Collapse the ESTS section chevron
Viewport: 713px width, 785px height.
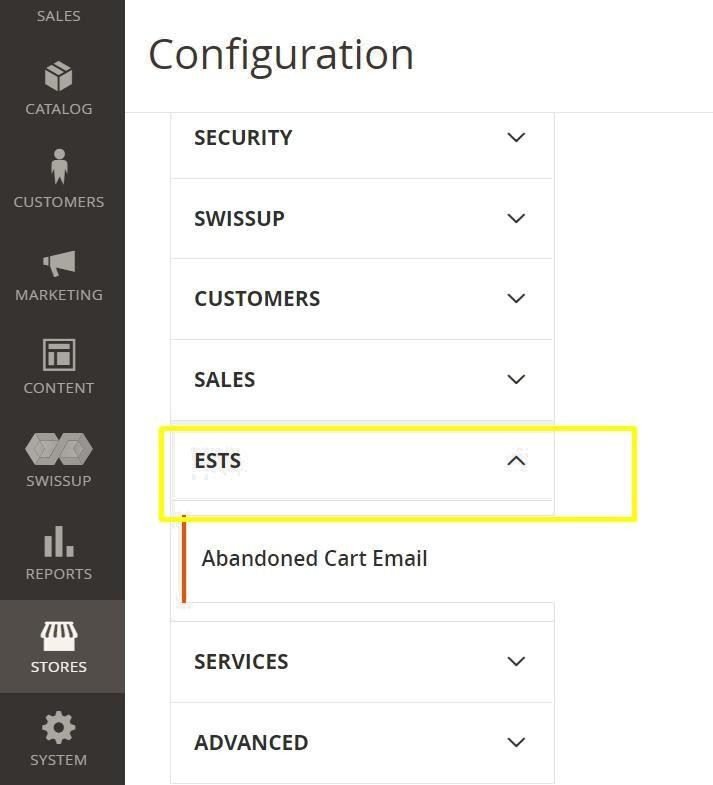[x=516, y=461]
